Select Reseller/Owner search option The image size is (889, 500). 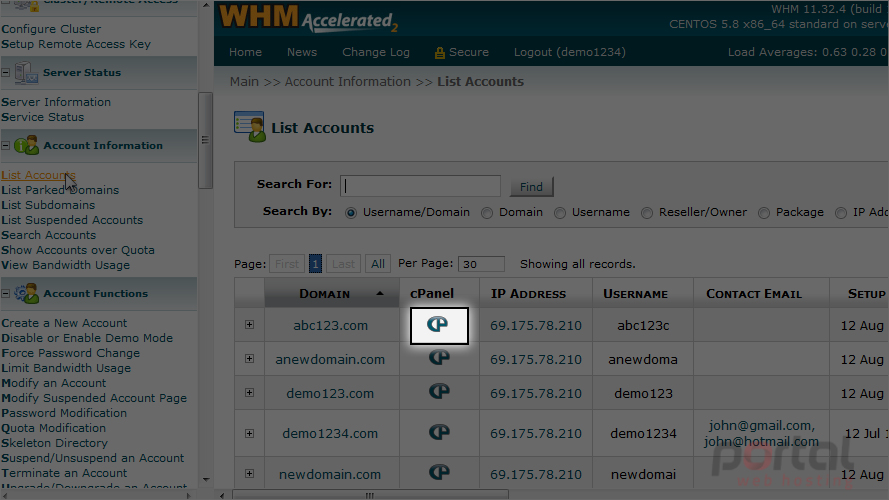[647, 213]
